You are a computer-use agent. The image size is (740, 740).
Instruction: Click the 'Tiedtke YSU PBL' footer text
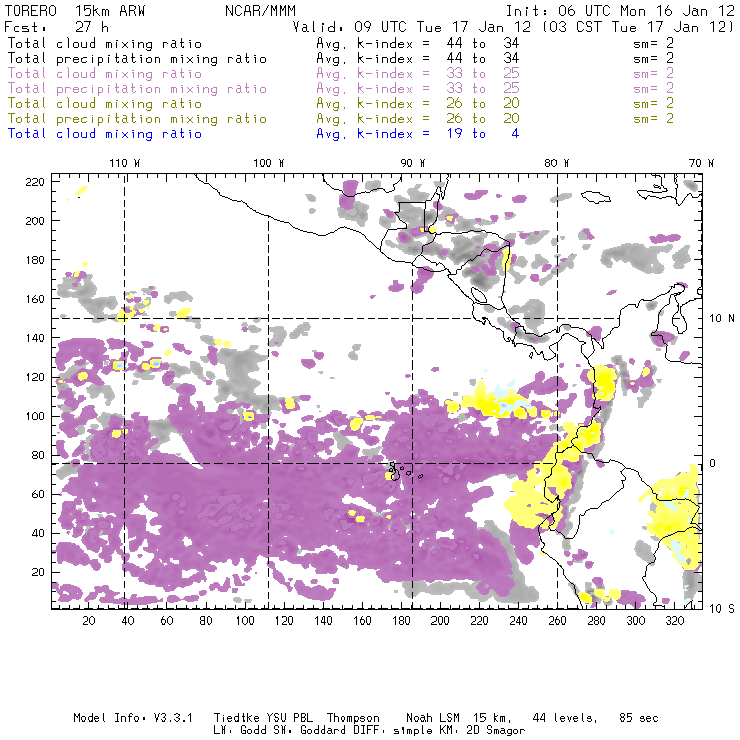(x=263, y=718)
